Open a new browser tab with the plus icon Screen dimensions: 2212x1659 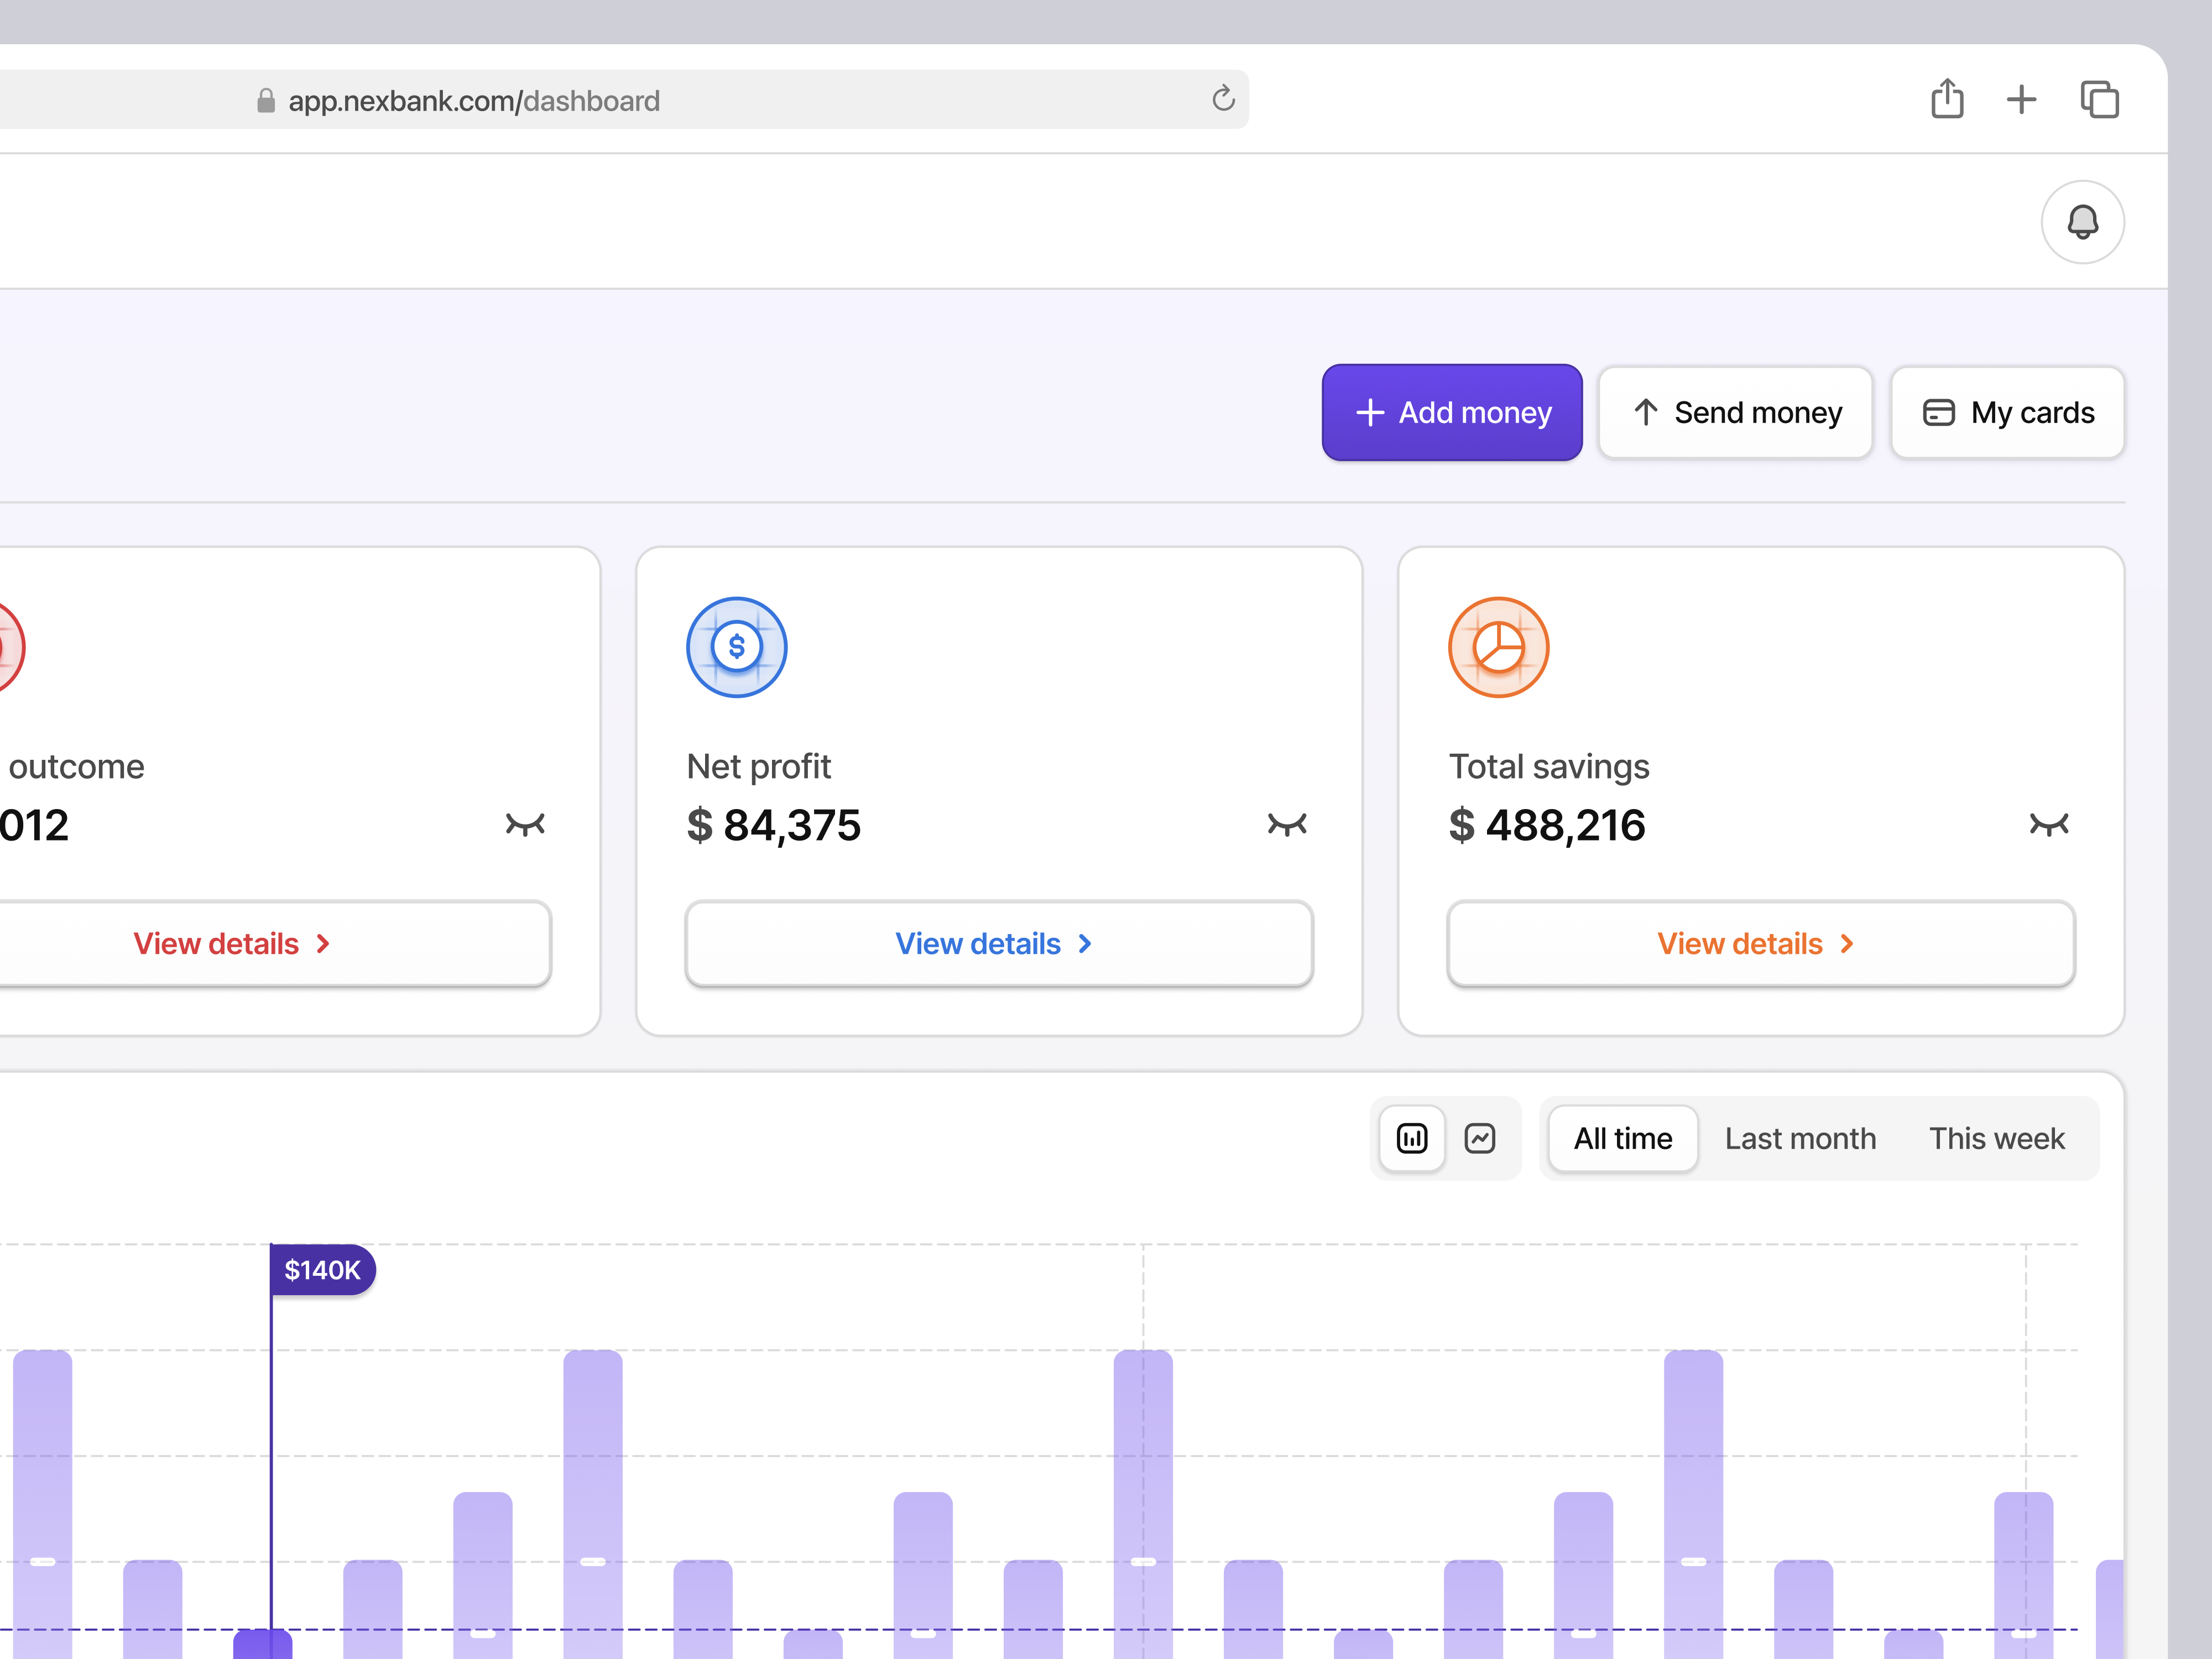coord(2021,99)
